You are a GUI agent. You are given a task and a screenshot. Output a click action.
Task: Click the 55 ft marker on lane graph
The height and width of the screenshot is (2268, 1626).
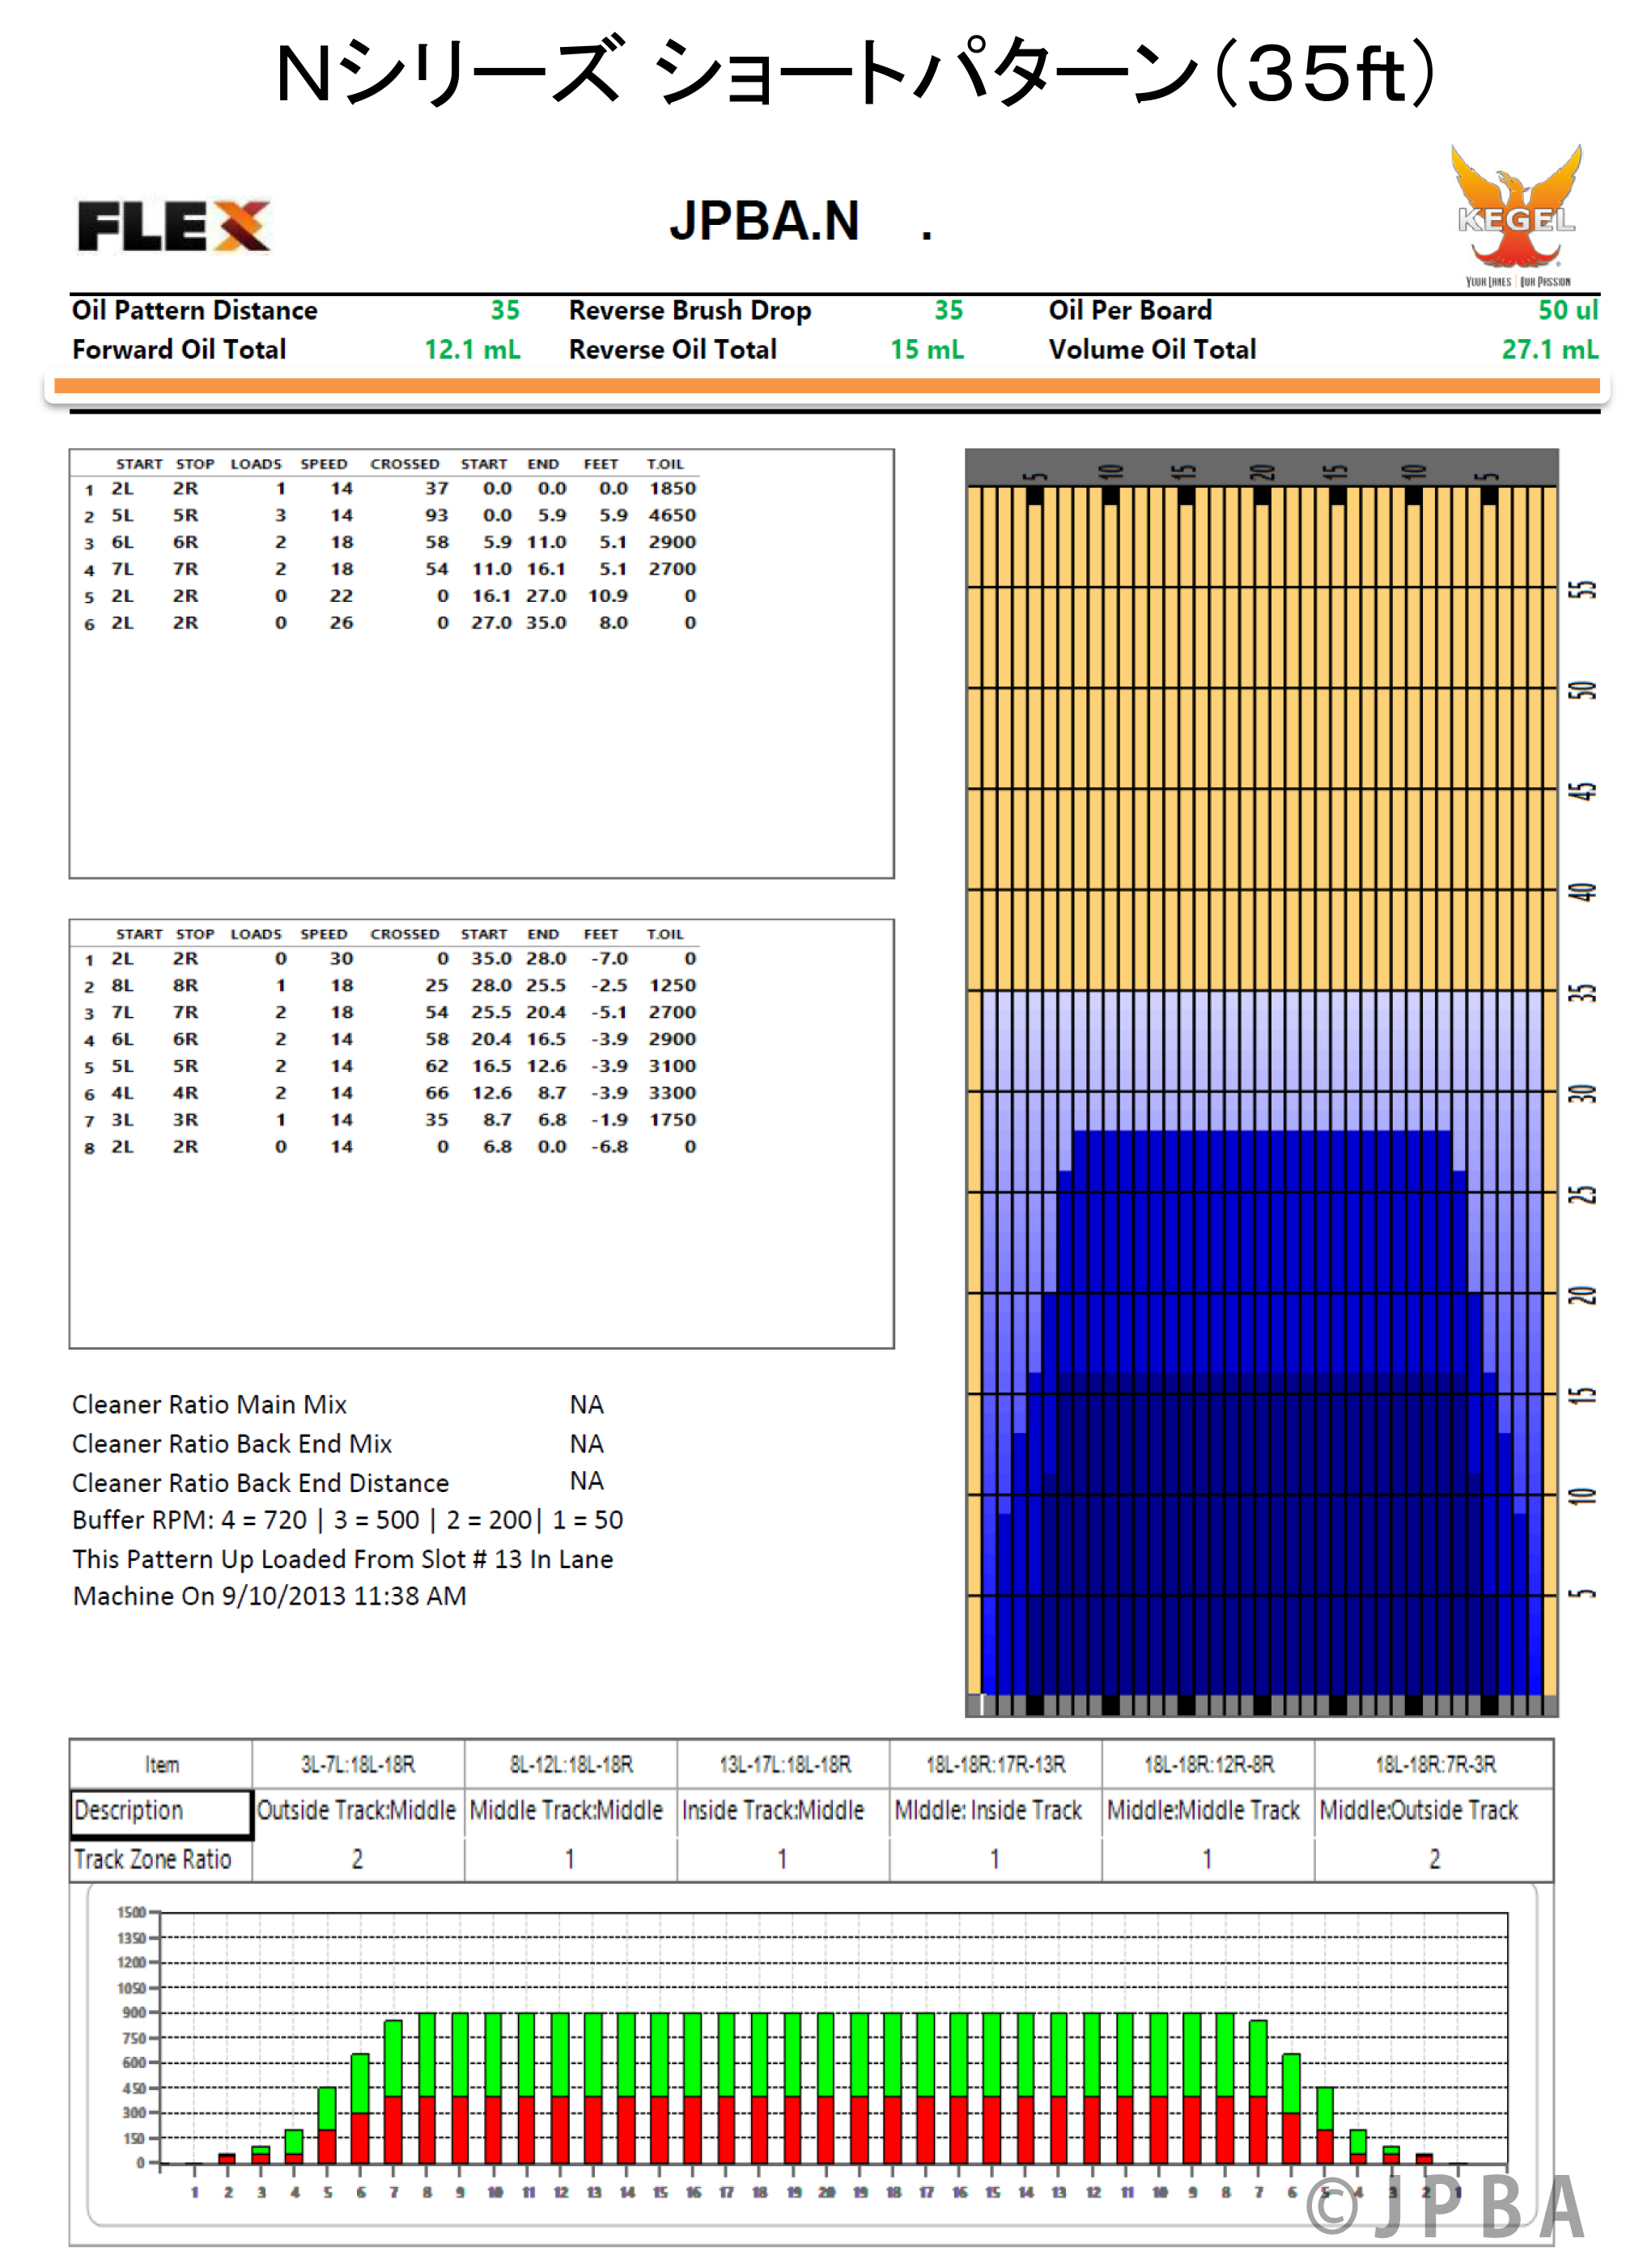[x=1581, y=589]
